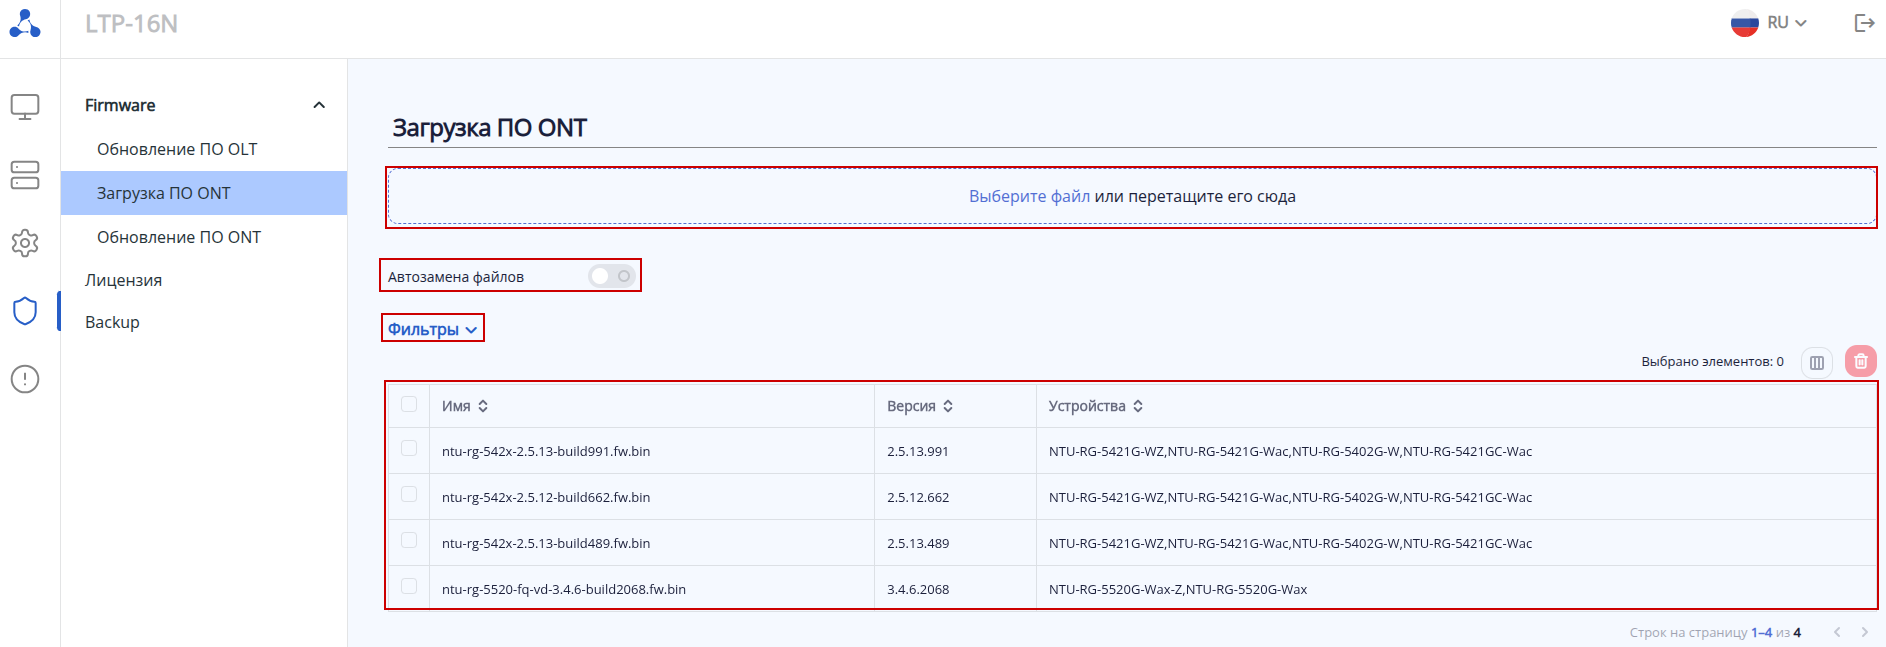
Task: Collapse the Firmware menu section
Action: tap(319, 106)
